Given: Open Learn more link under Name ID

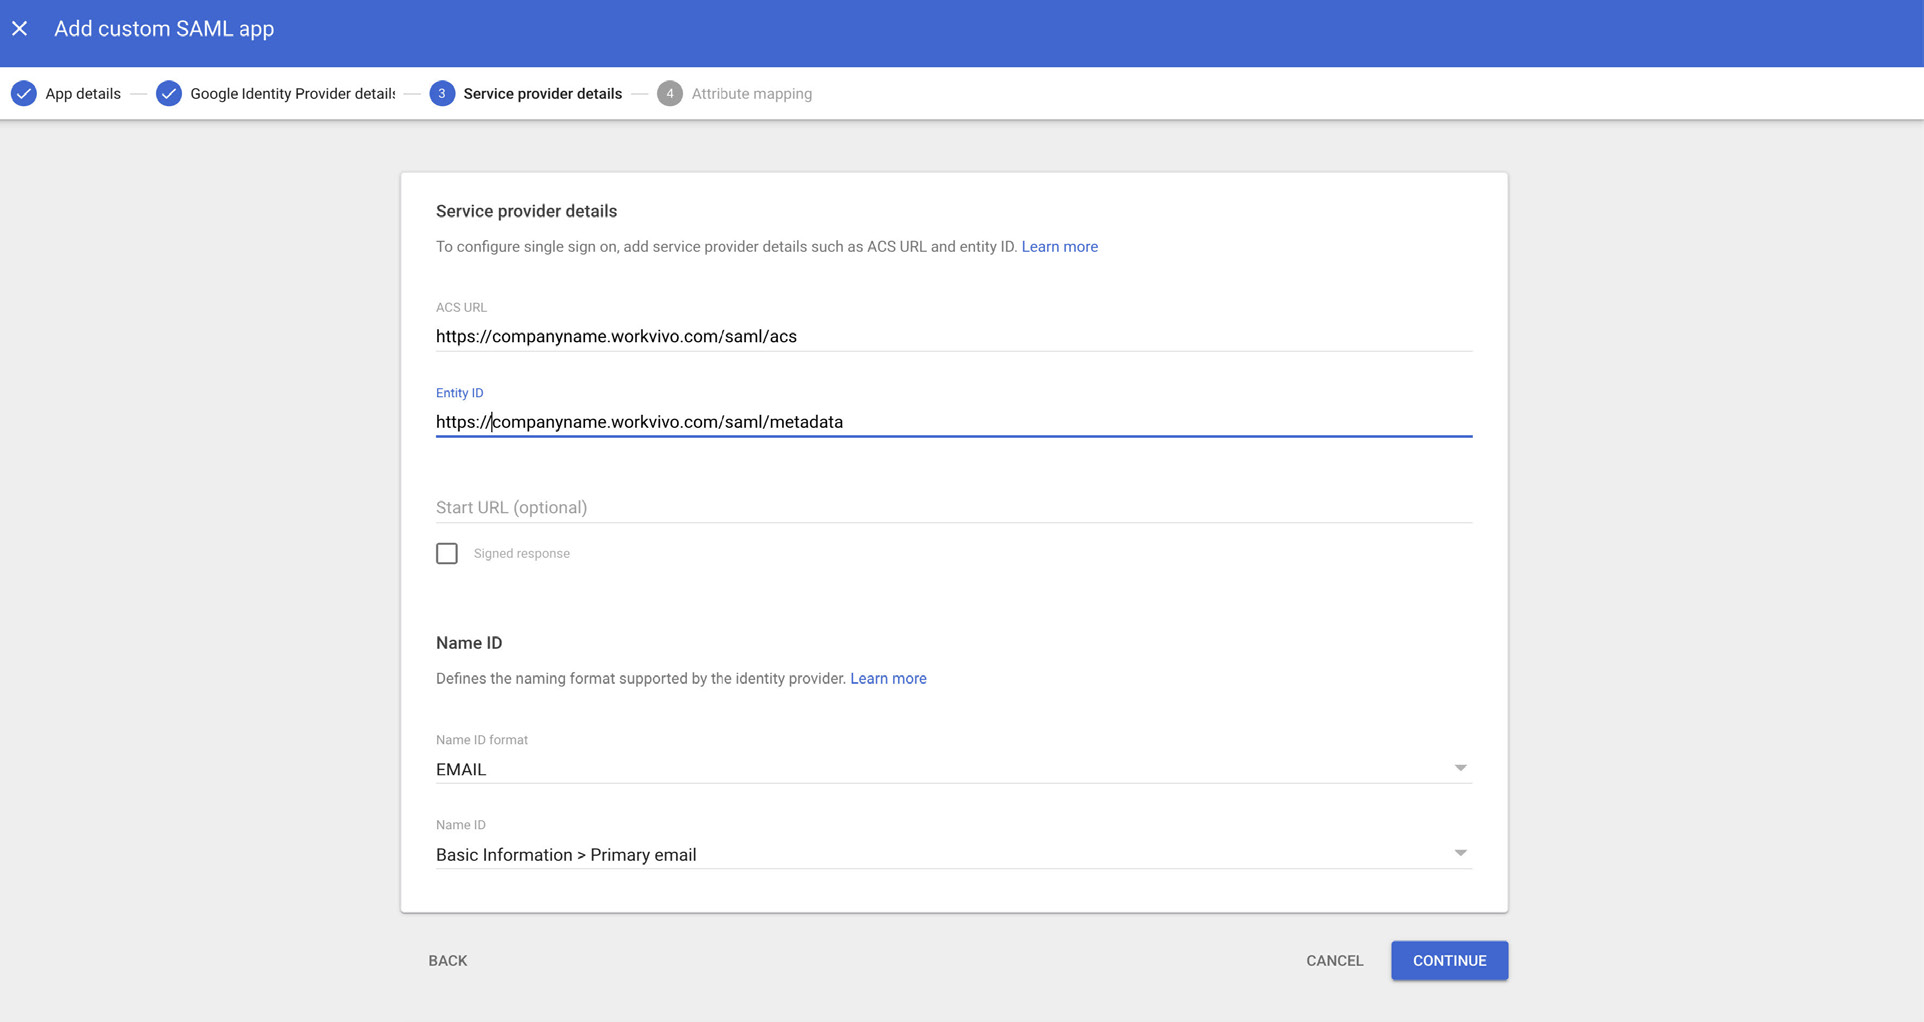Looking at the screenshot, I should pyautogui.click(x=888, y=679).
